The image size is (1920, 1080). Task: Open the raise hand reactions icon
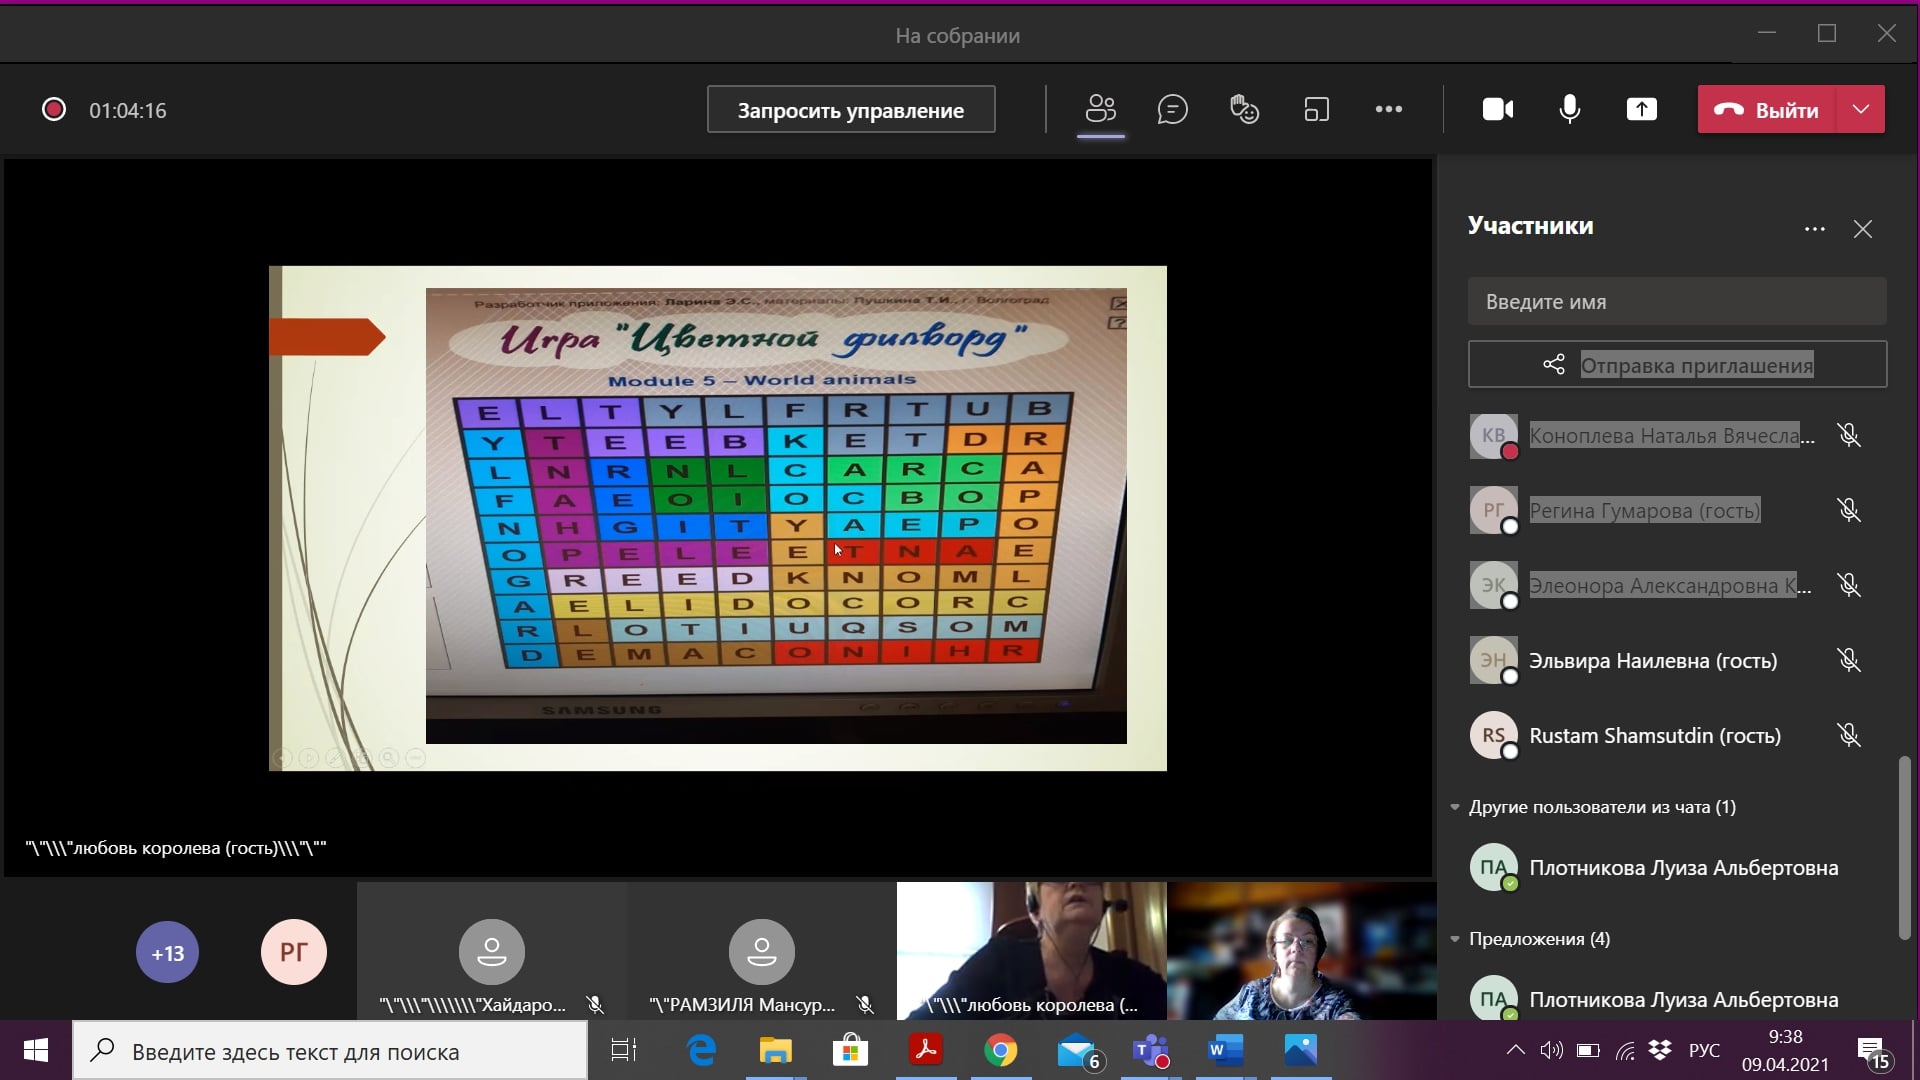click(1244, 109)
